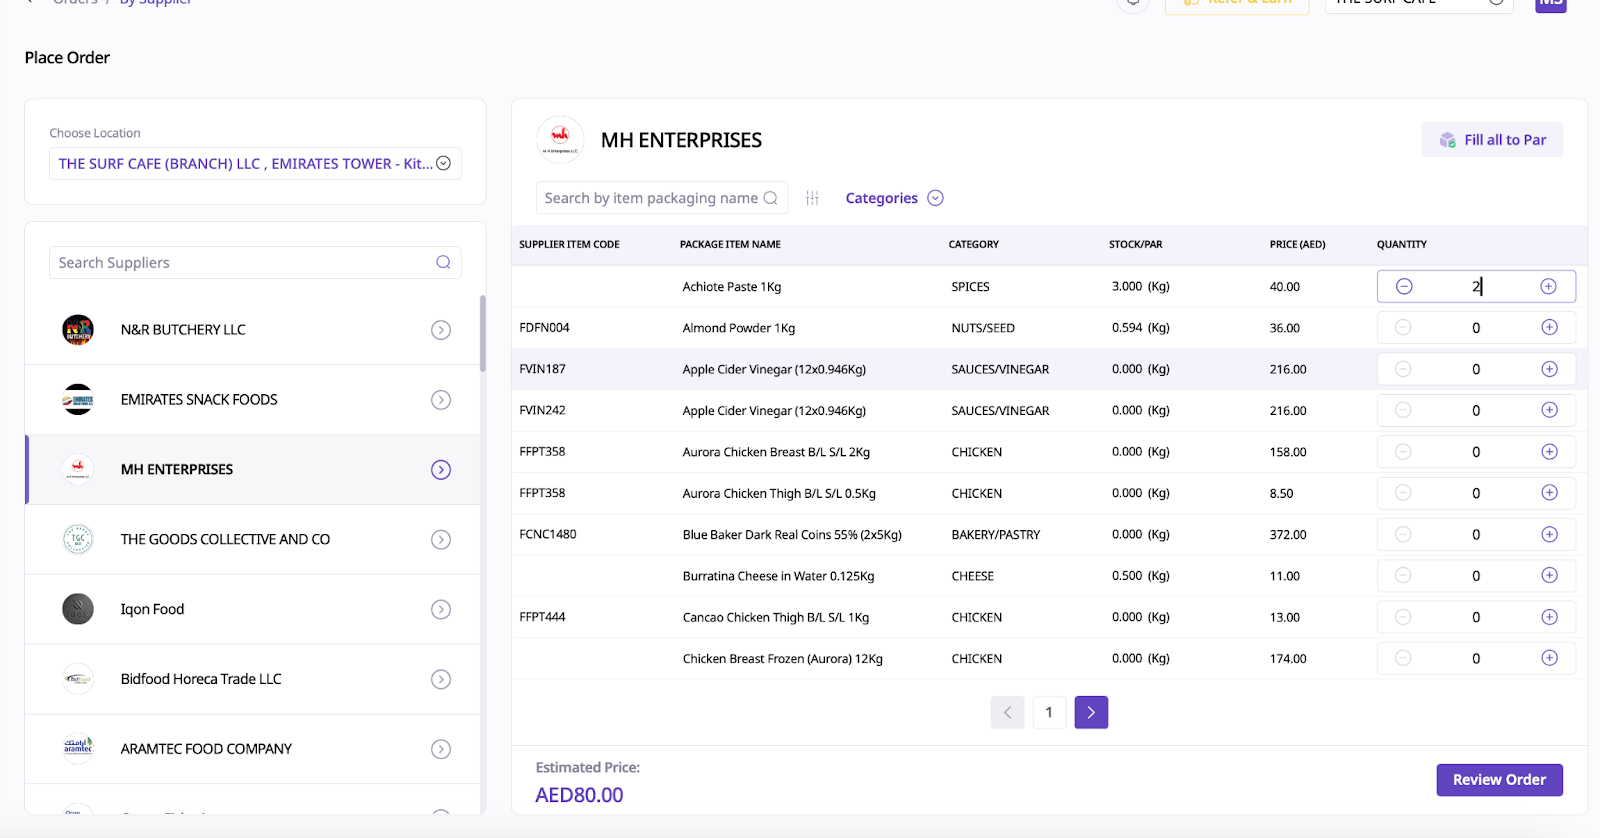This screenshot has height=838, width=1600.
Task: Edit Almond Powder 1Kg quantity field
Action: [x=1476, y=327]
